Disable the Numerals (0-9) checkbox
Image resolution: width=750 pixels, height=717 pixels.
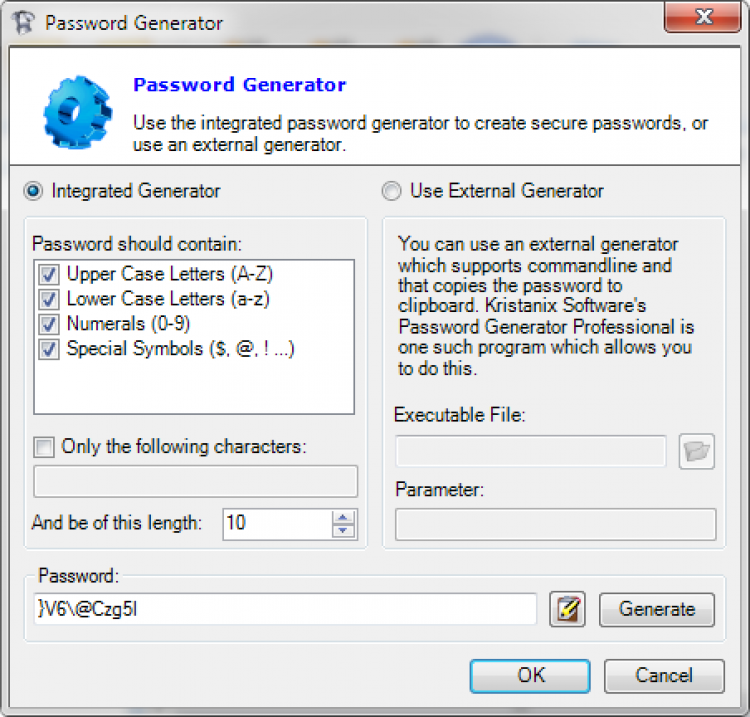pos(48,324)
